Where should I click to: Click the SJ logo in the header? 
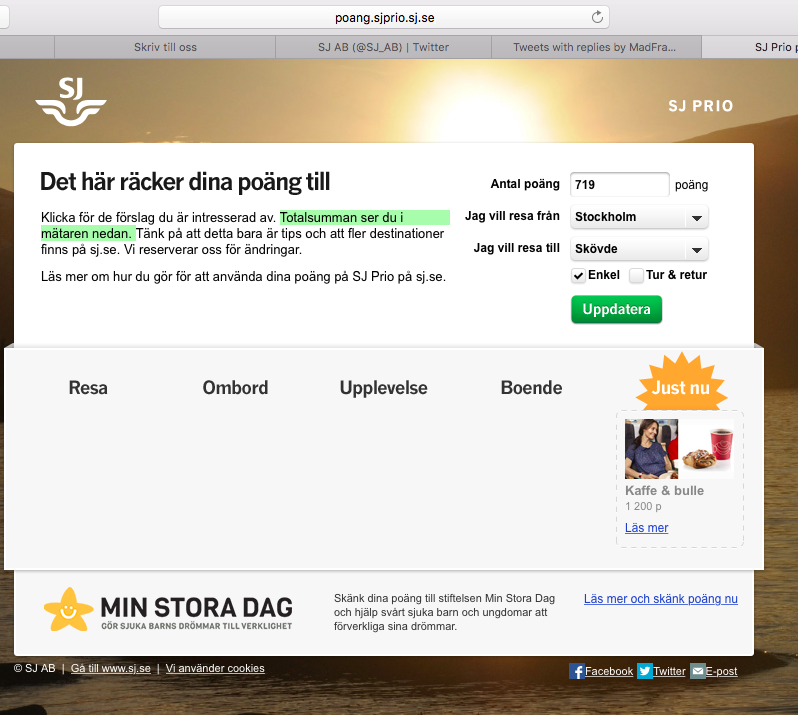pyautogui.click(x=71, y=102)
